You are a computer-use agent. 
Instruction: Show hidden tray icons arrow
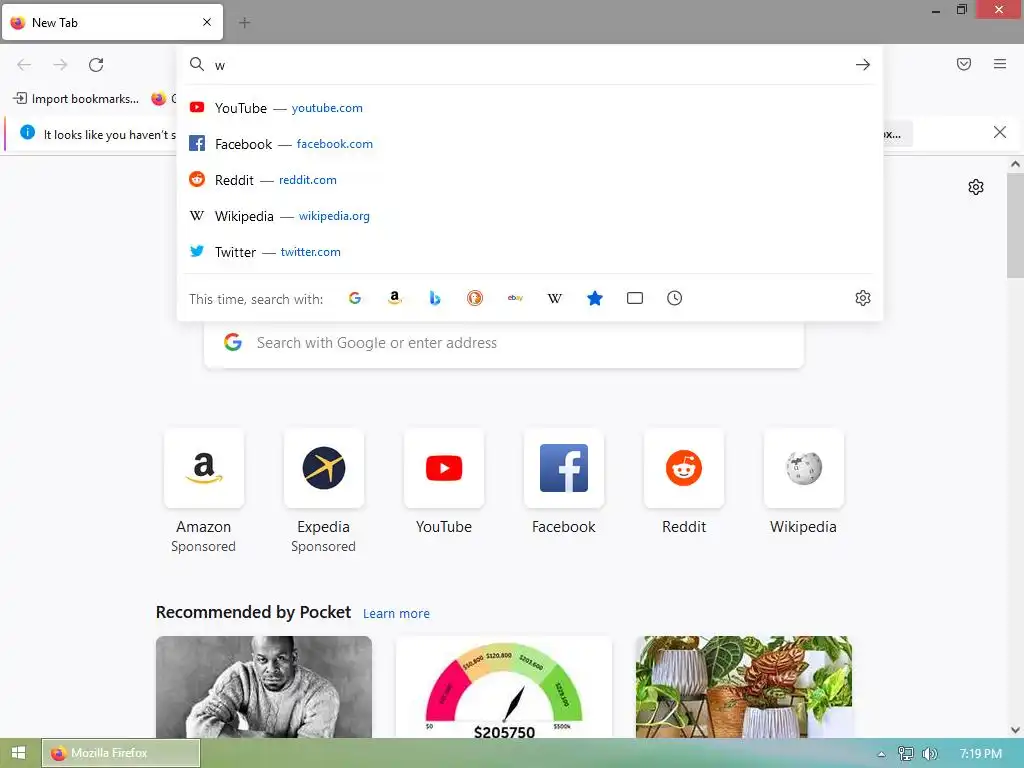[882, 754]
